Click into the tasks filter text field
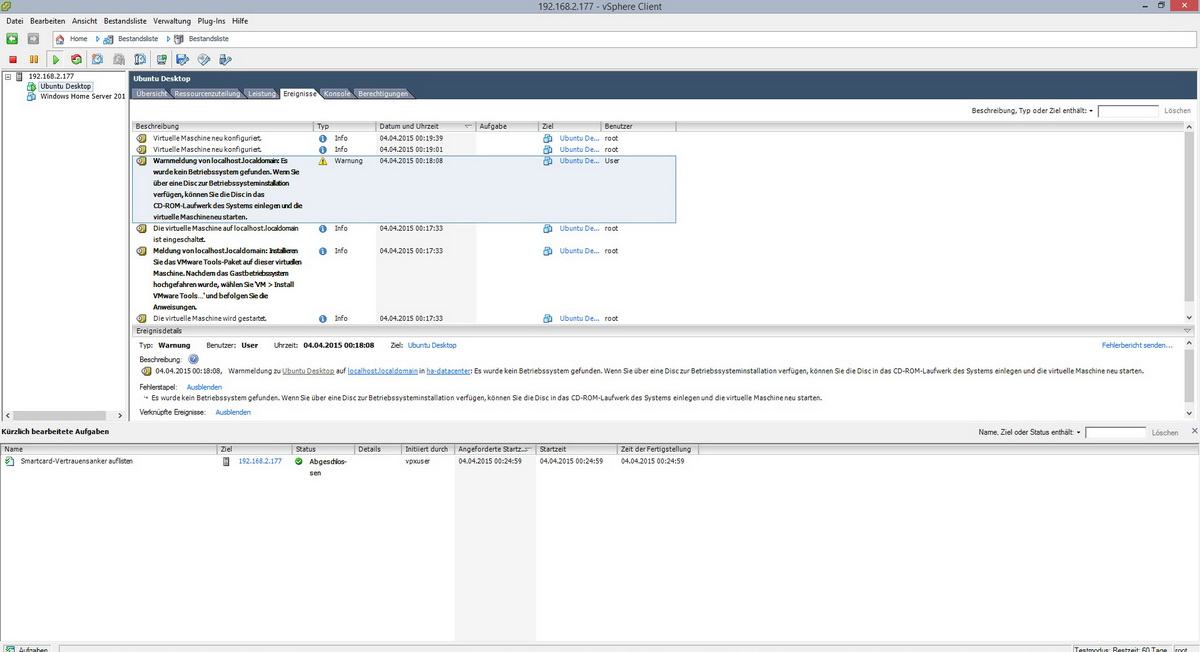The width and height of the screenshot is (1200, 652). coord(1116,433)
